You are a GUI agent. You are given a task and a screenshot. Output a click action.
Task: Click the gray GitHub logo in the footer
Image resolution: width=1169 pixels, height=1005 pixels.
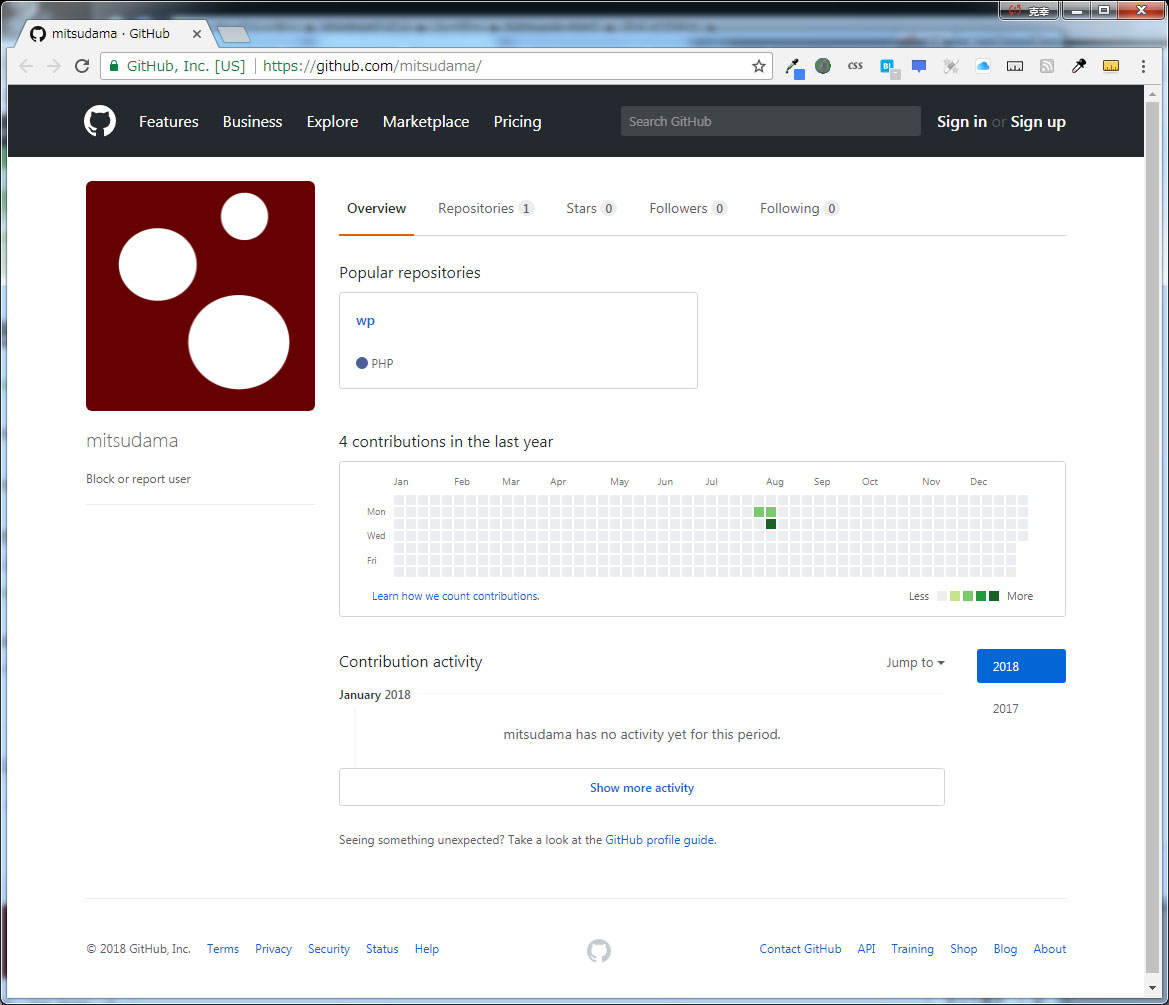599,951
